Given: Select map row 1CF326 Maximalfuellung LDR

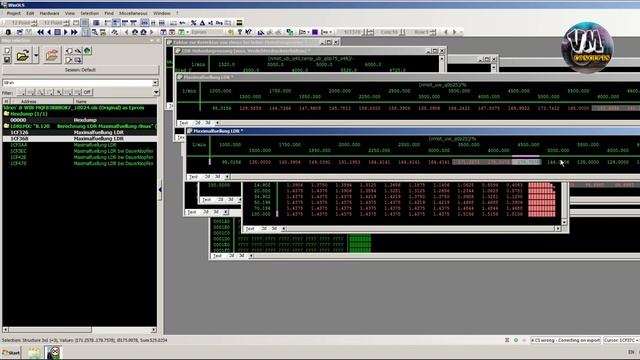Looking at the screenshot, I should click(x=80, y=132).
